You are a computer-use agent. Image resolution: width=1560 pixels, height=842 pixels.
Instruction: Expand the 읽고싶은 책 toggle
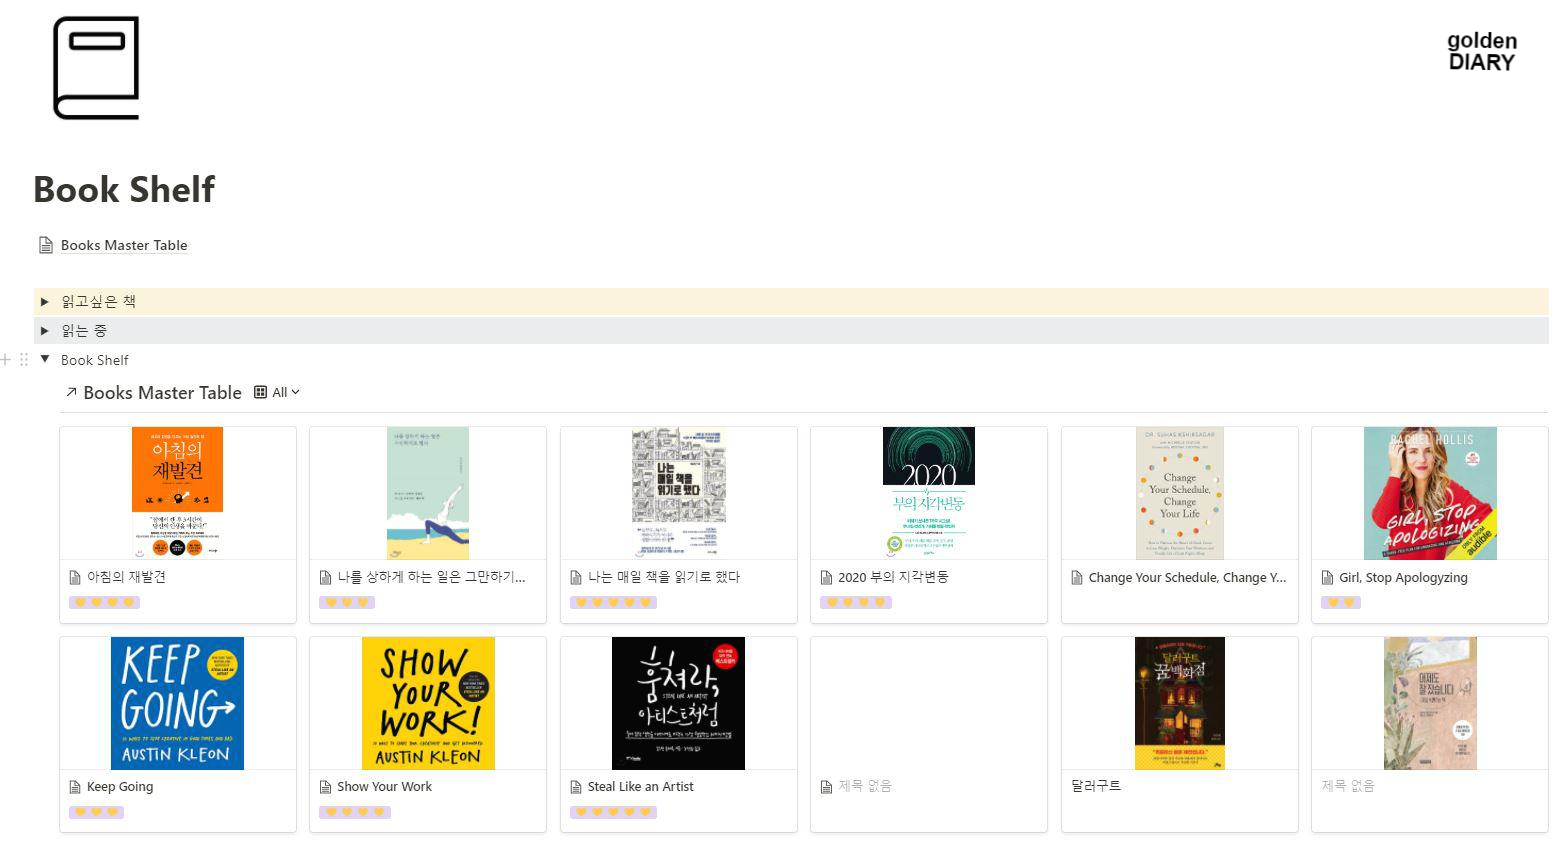pyautogui.click(x=45, y=301)
